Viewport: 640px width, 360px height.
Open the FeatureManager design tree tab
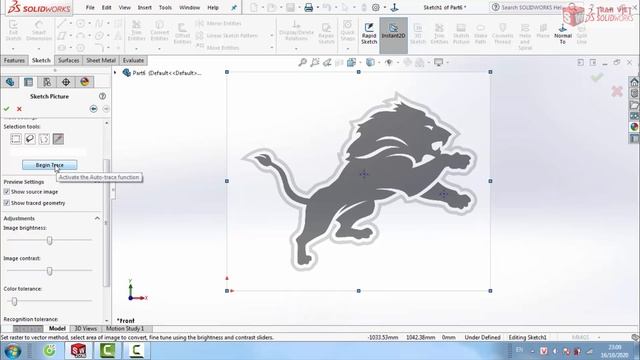pyautogui.click(x=10, y=82)
